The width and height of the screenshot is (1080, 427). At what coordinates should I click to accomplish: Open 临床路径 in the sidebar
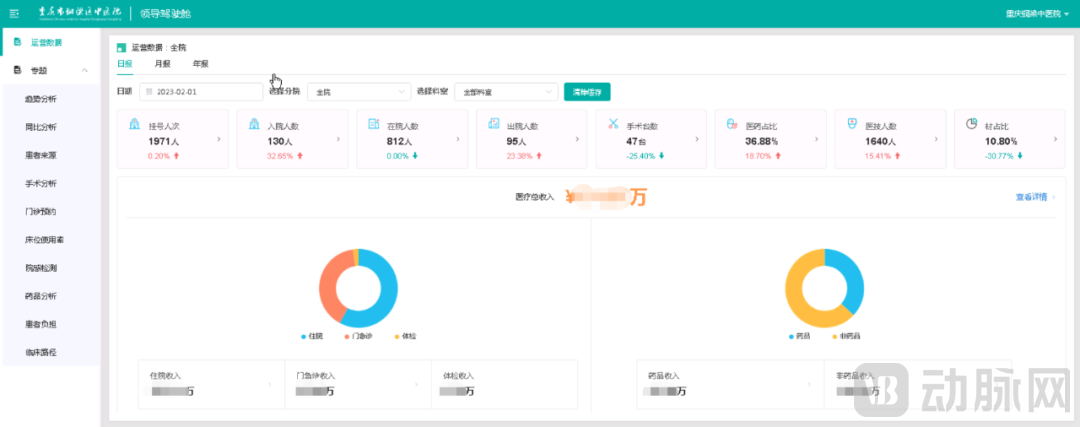tap(50, 353)
